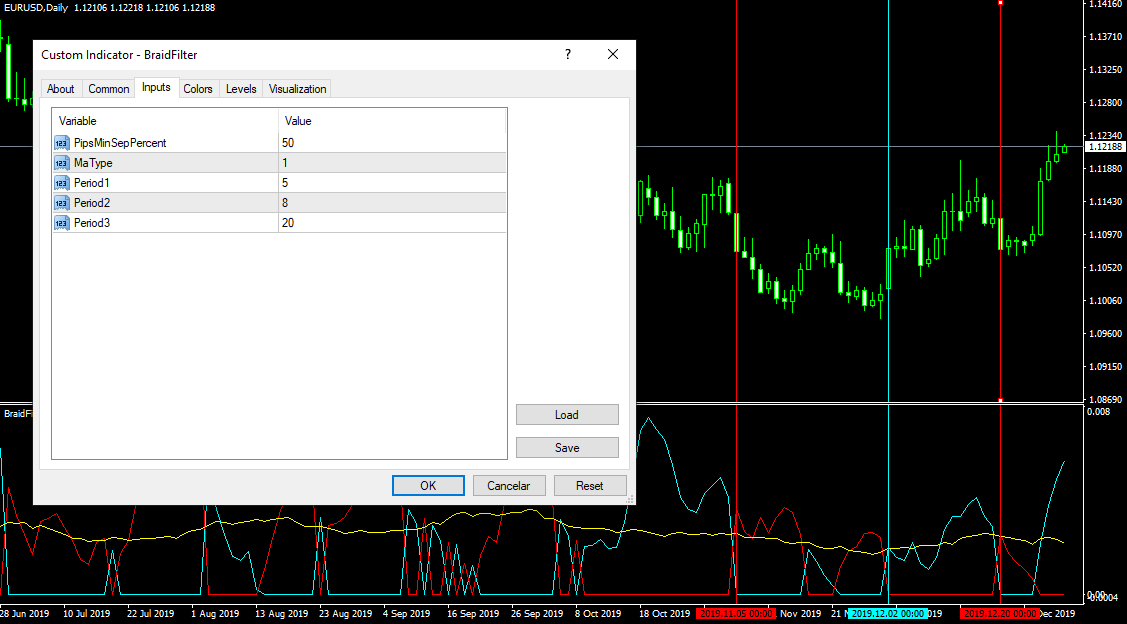Edit PipsMinSepPercent value 50
1127x624 pixels.
(x=392, y=143)
